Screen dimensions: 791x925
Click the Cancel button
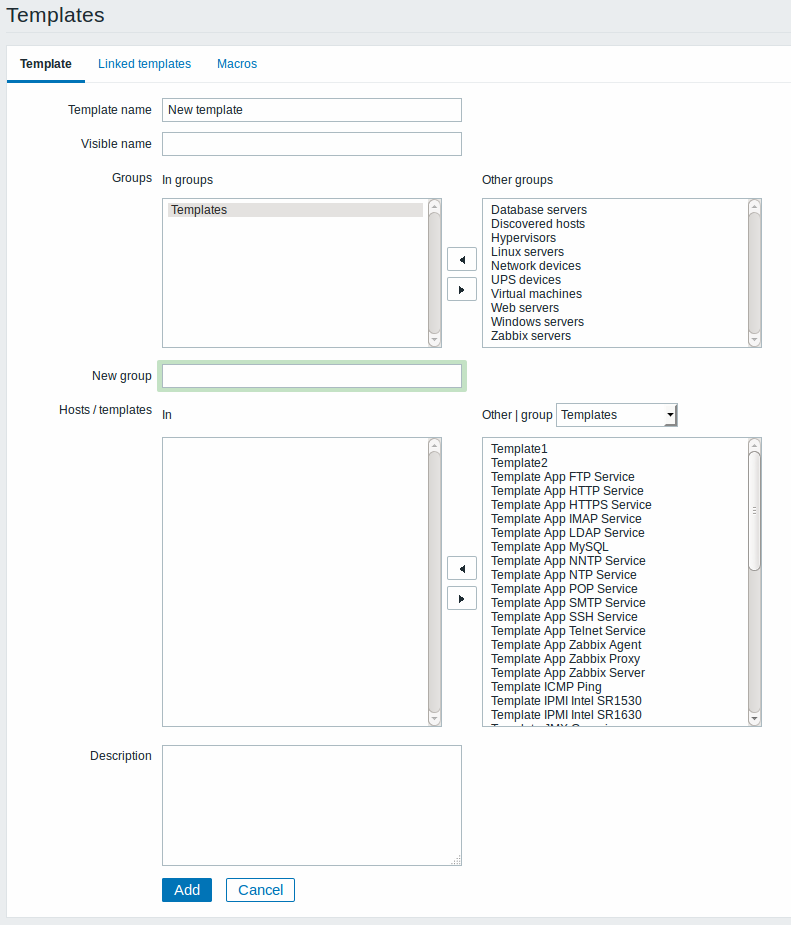[x=260, y=890]
